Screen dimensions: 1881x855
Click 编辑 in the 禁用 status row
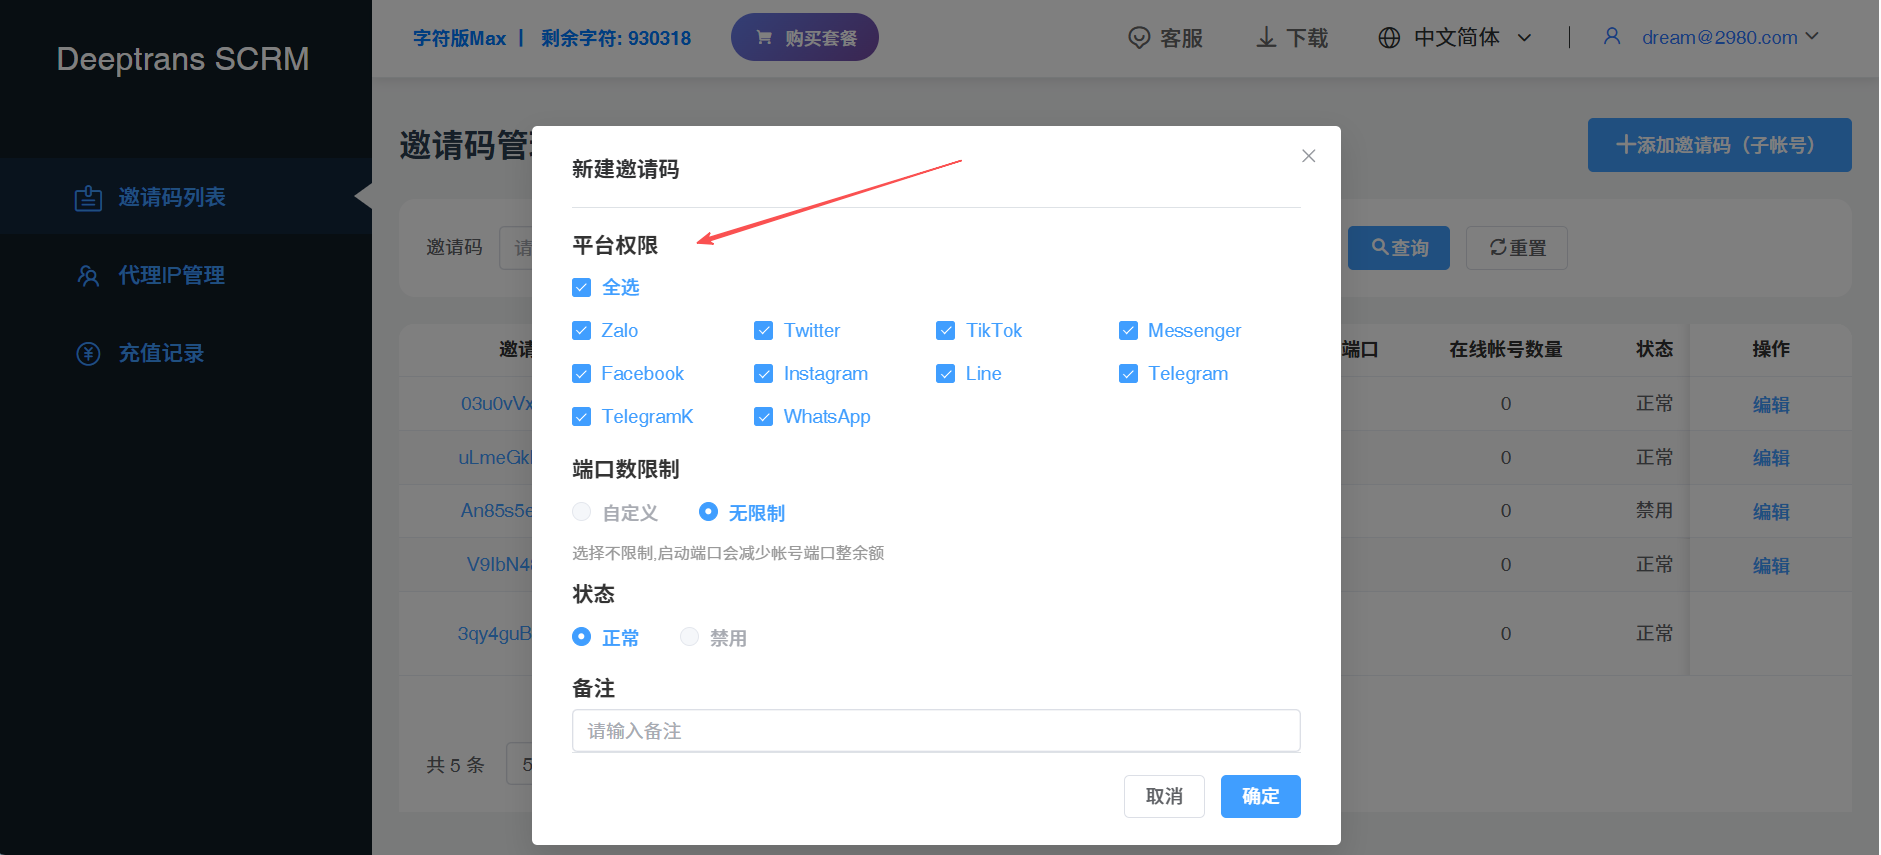(x=1771, y=511)
